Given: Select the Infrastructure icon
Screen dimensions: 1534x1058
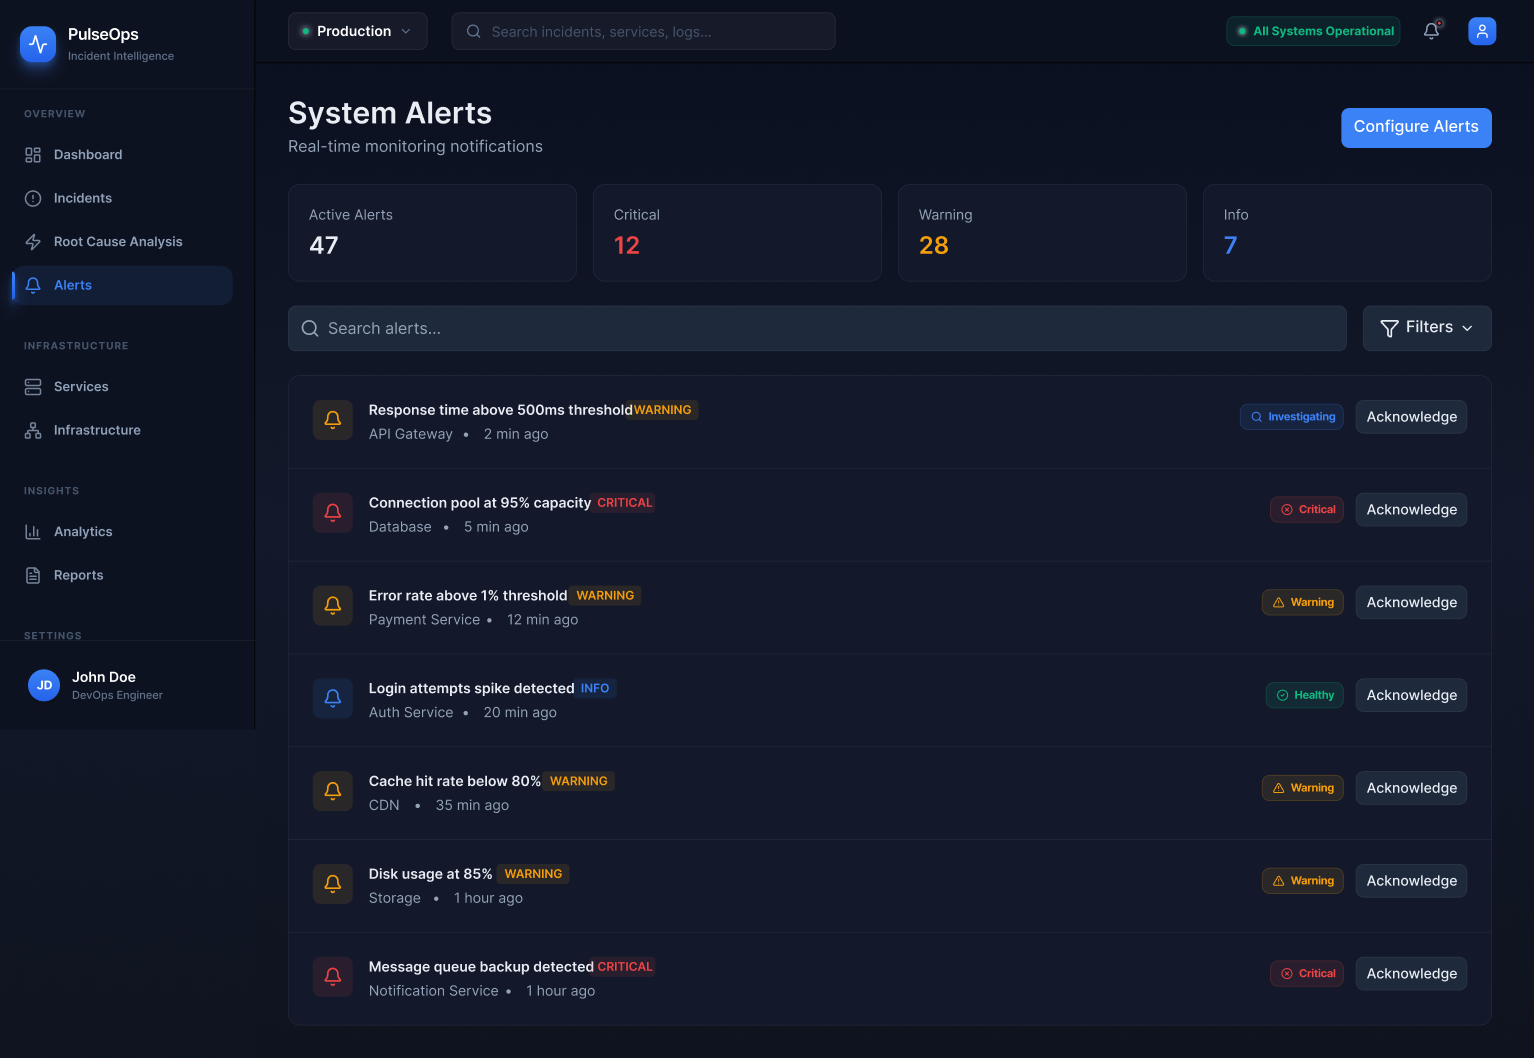Looking at the screenshot, I should pyautogui.click(x=33, y=430).
